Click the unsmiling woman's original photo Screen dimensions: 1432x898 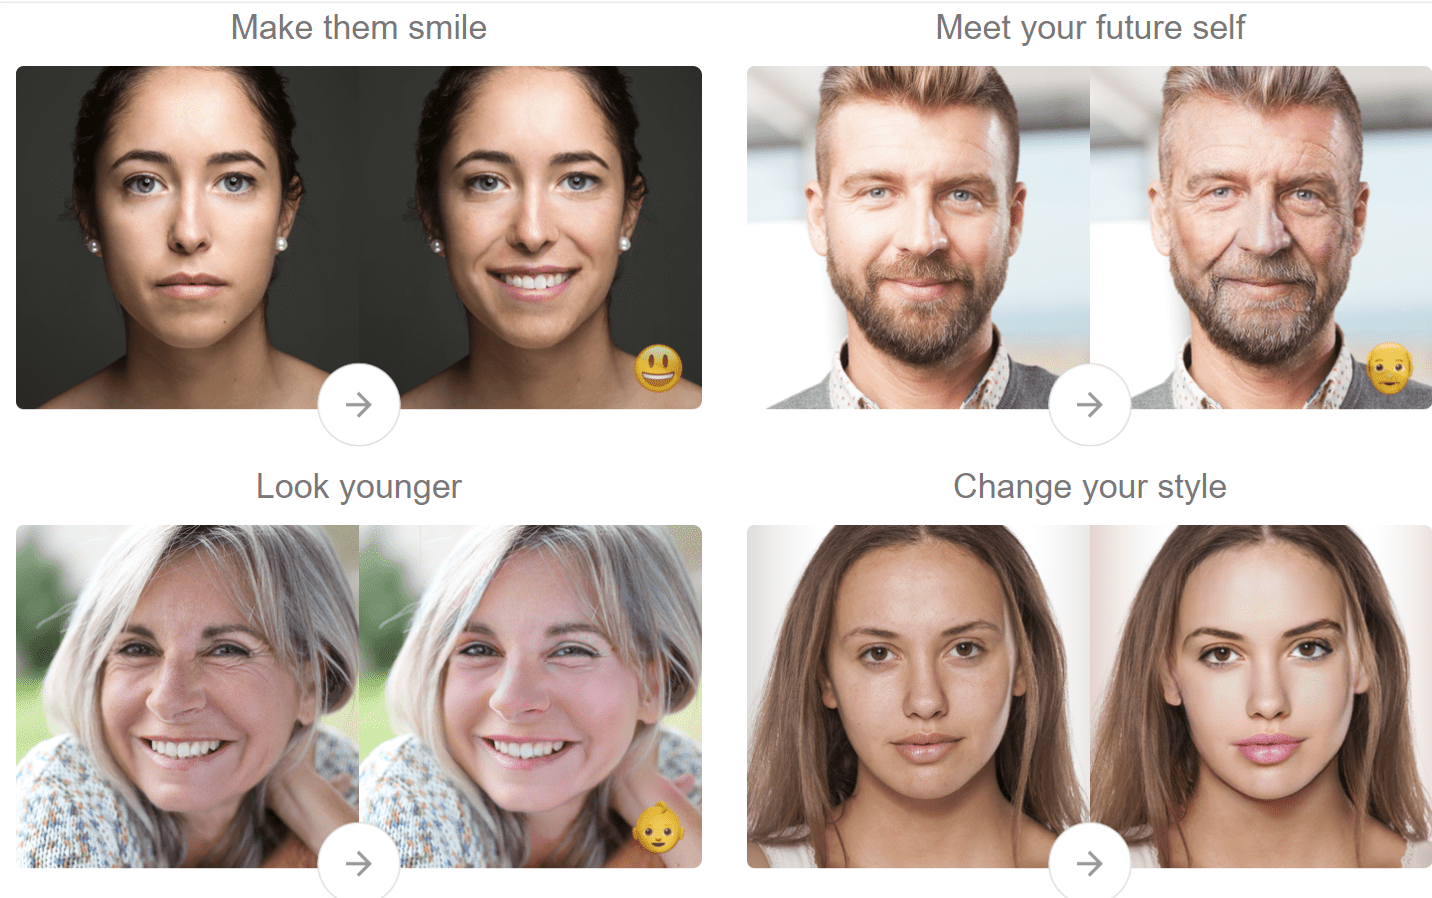pos(187,237)
